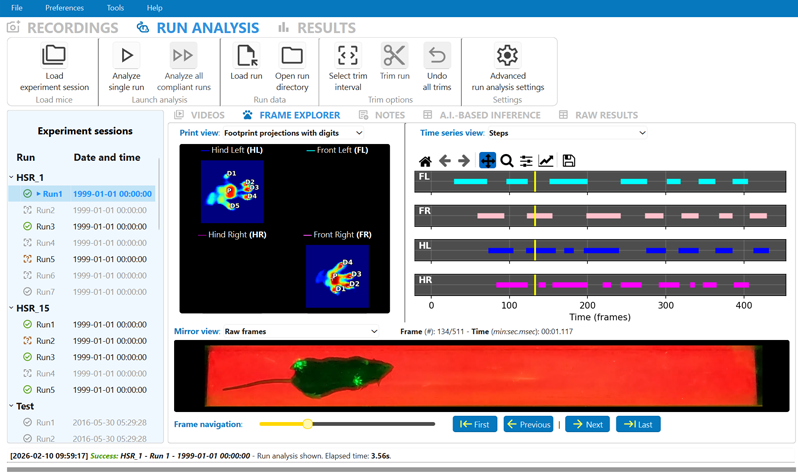Click the yellow frame marker in FL track

click(x=535, y=181)
